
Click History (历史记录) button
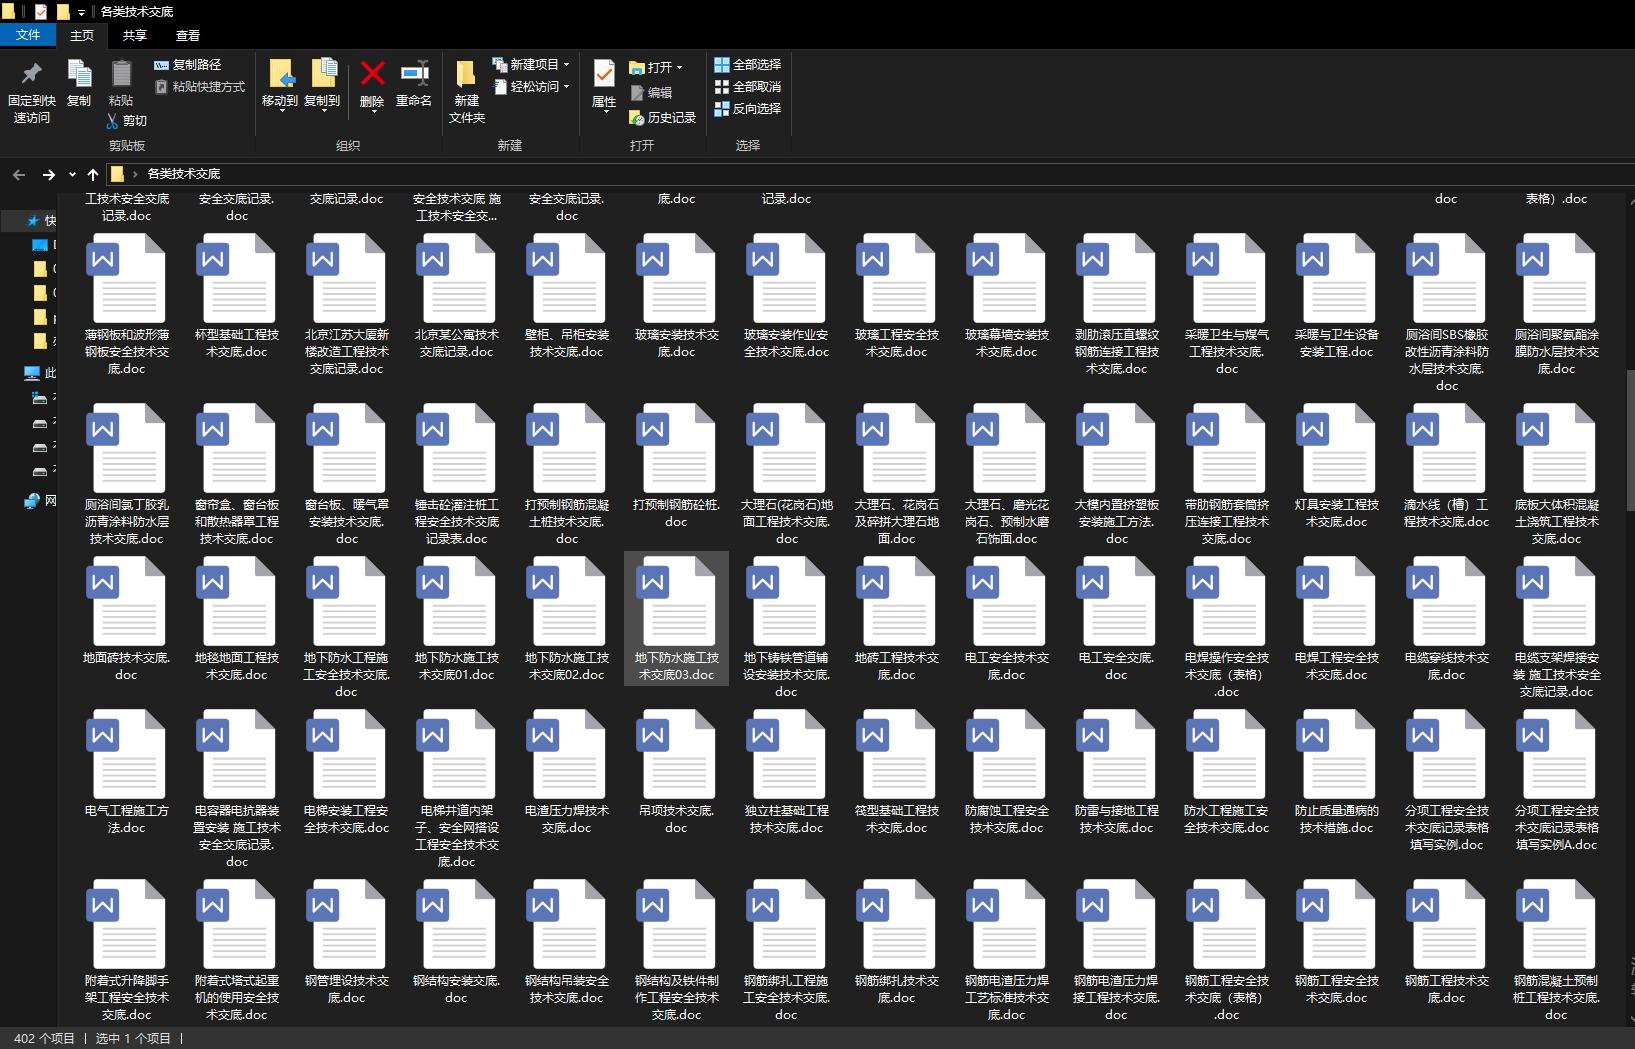coord(662,117)
